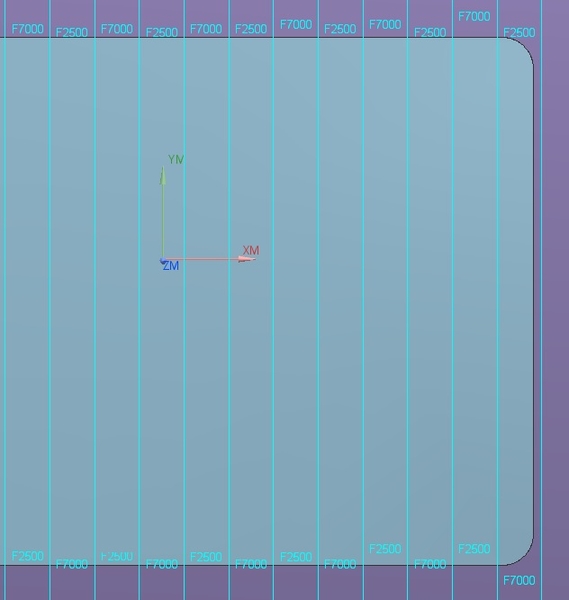This screenshot has width=569, height=600.
Task: Click the leftmost F7000 label in top row
Action: click(28, 29)
